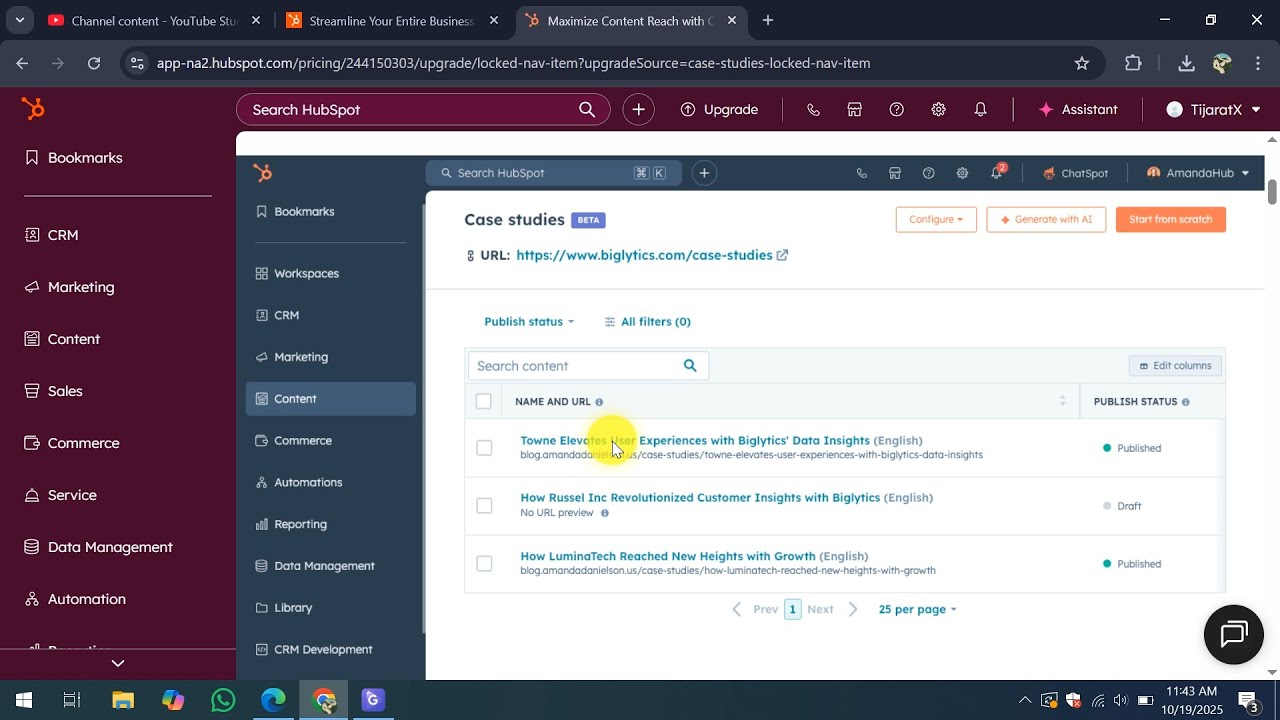Open the outer calling phone icon
The image size is (1280, 720).
[813, 110]
